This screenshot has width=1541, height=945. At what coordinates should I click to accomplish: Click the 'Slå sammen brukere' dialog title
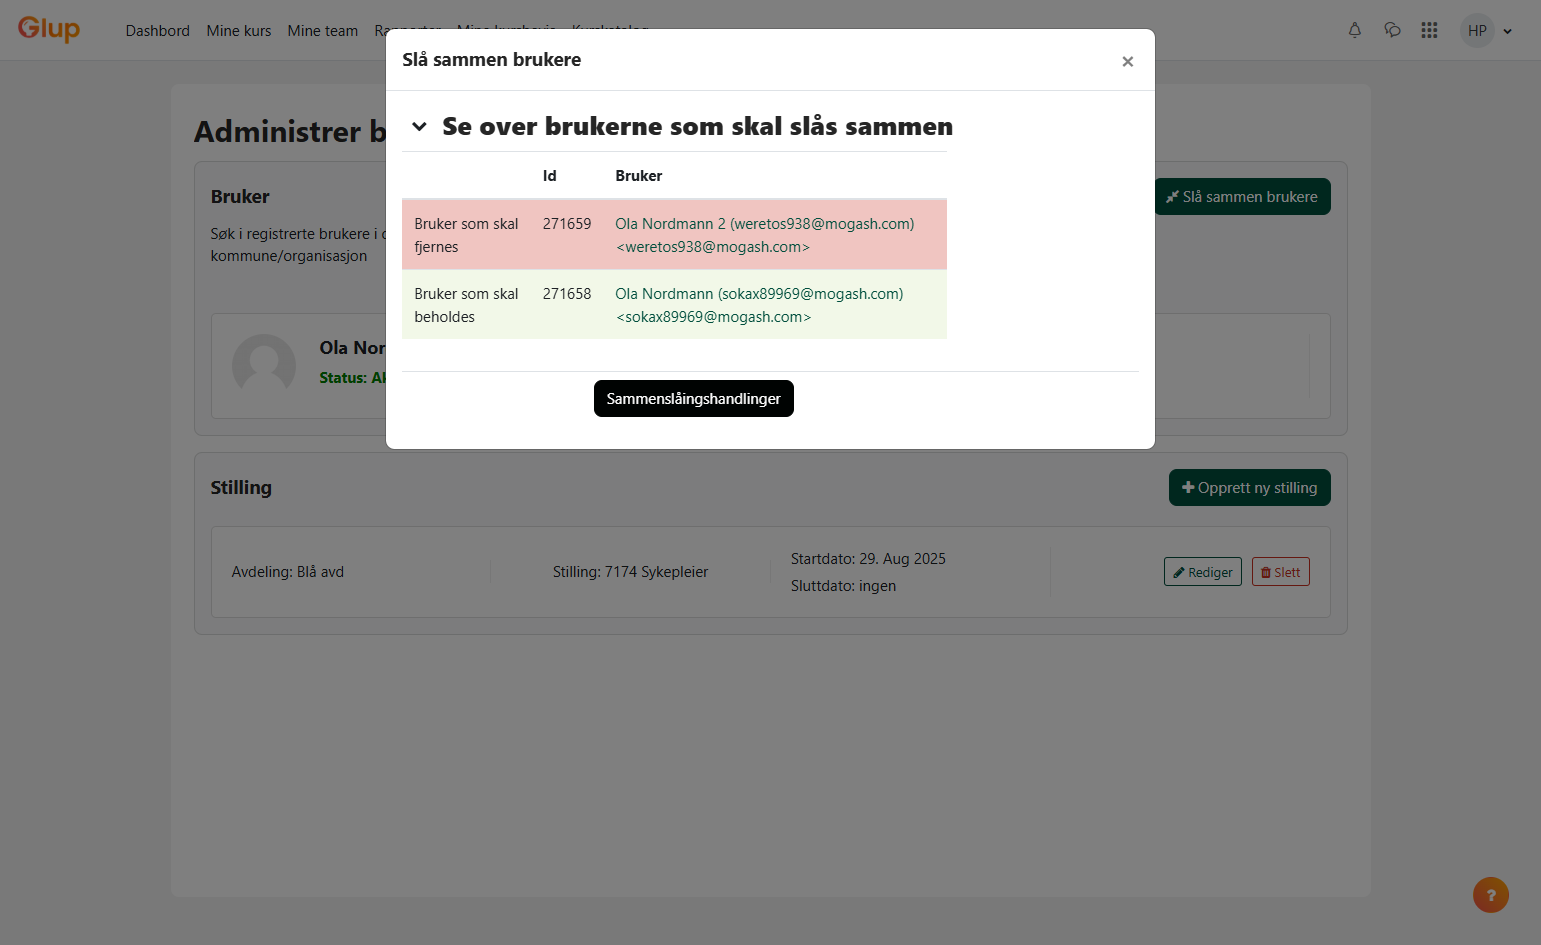click(x=492, y=60)
